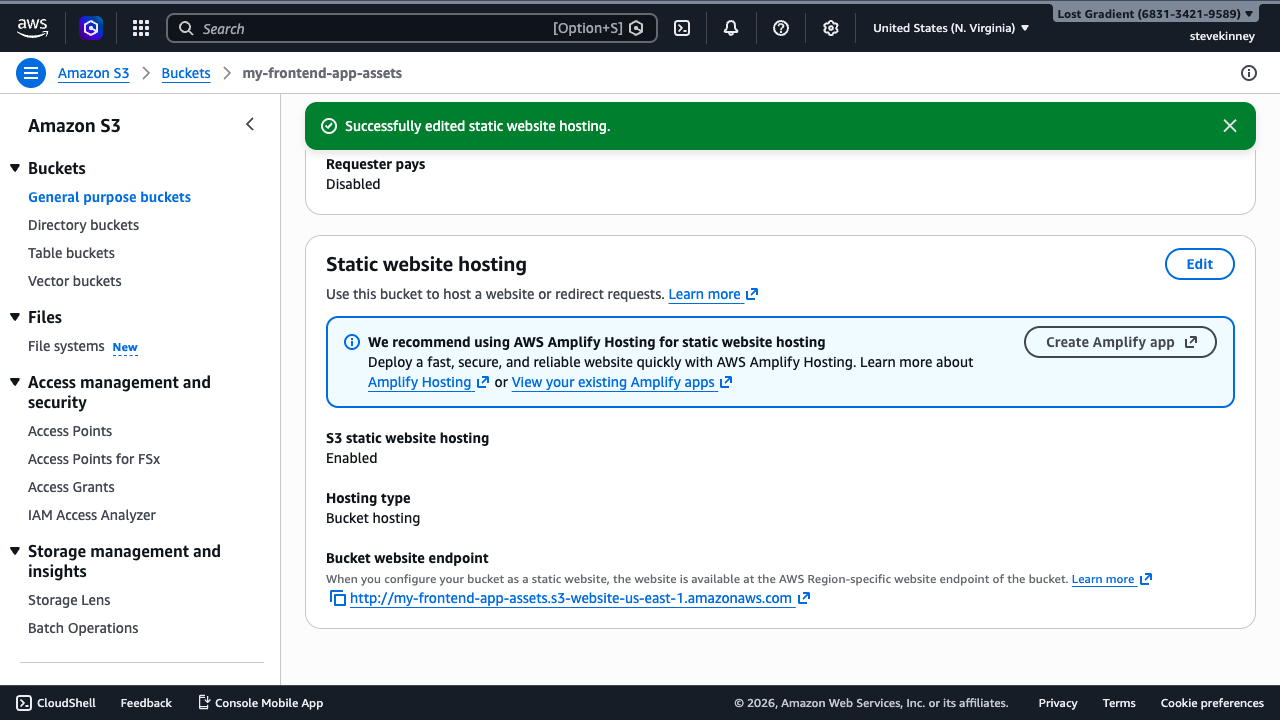The height and width of the screenshot is (720, 1280).
Task: Collapse Storage management and insights section
Action: coord(15,551)
